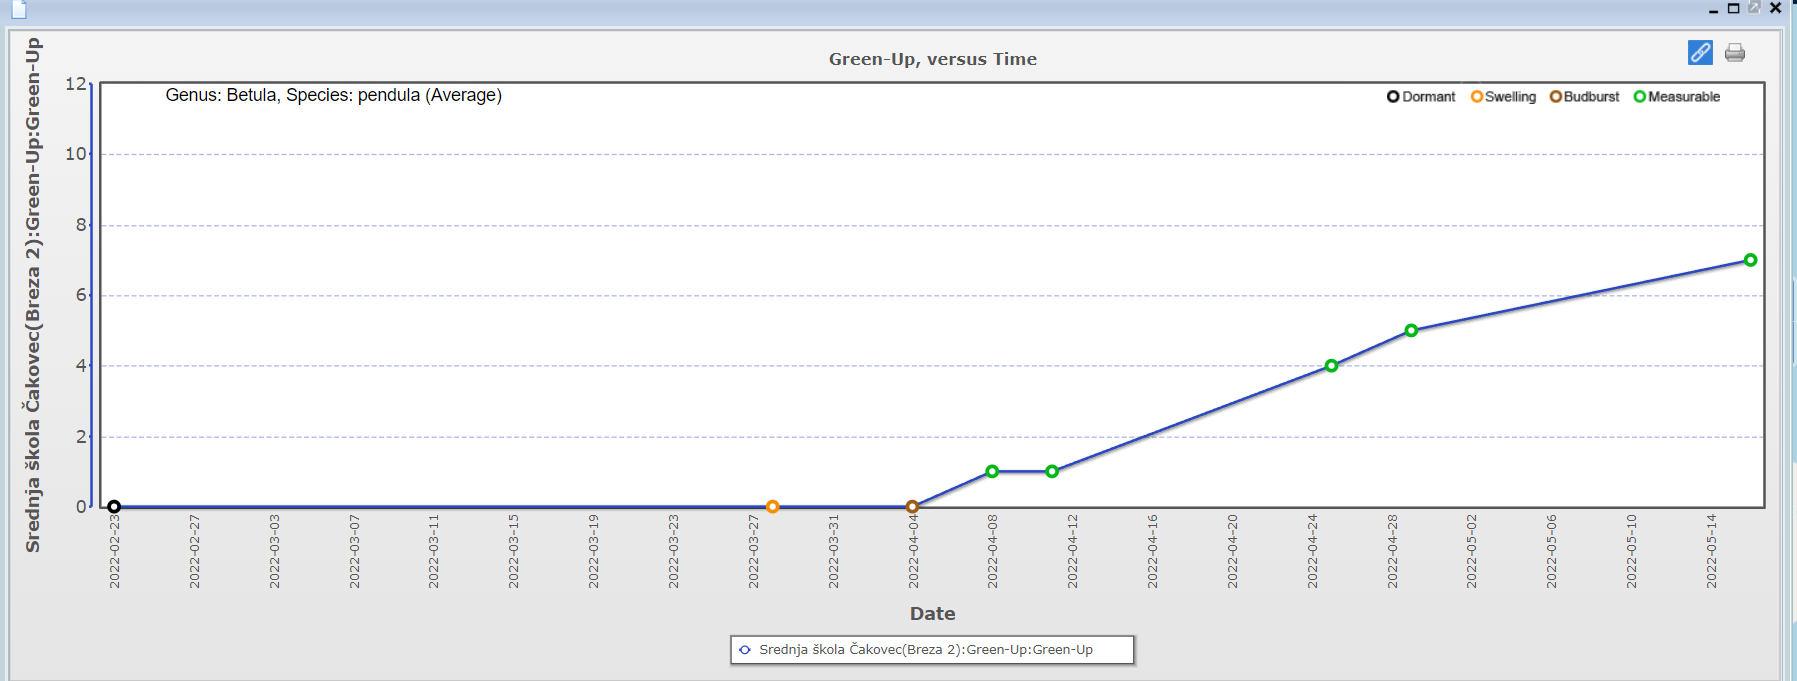
Task: Click the Measurable legend entry
Action: coord(1677,97)
